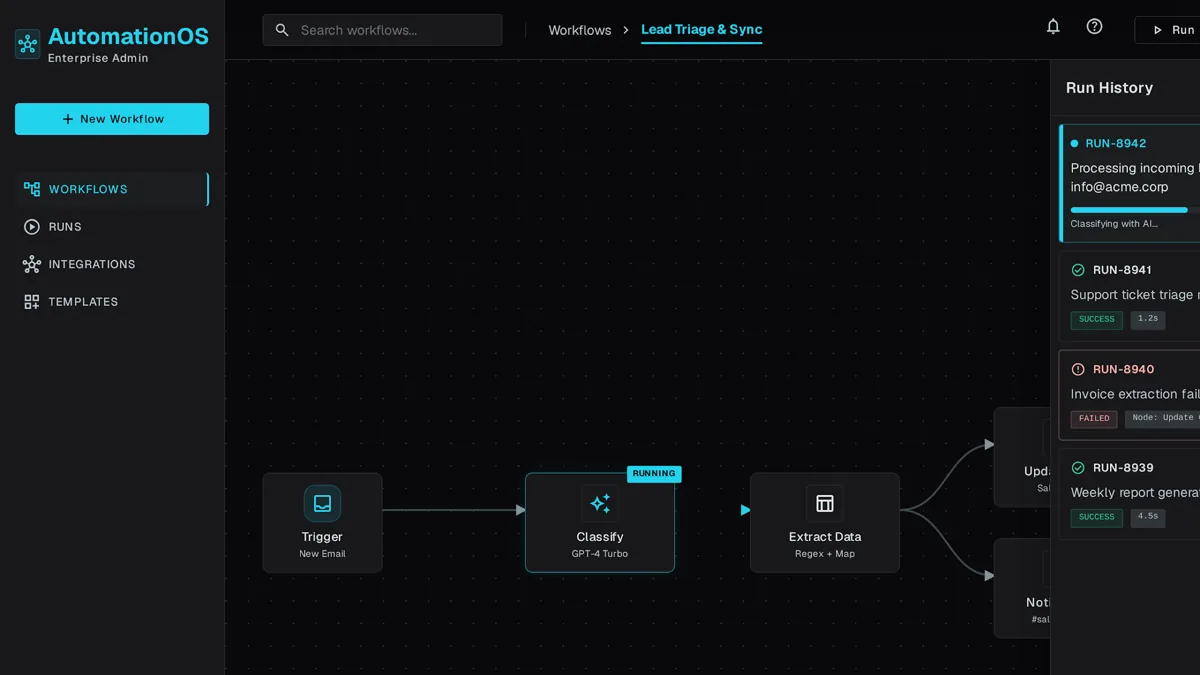Screen dimensions: 1200x675
Task: Select the Trigger New Email node
Action: click(x=322, y=523)
